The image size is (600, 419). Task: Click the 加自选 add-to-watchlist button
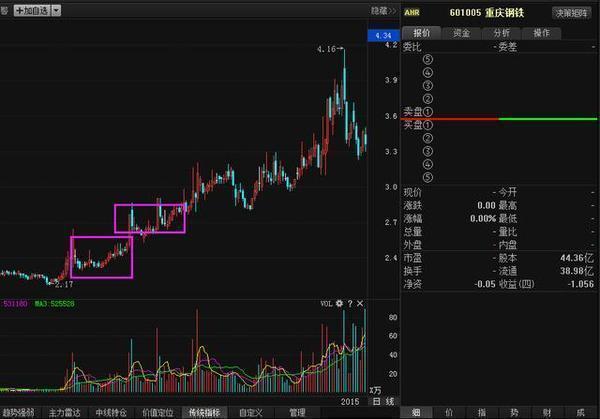pos(32,11)
